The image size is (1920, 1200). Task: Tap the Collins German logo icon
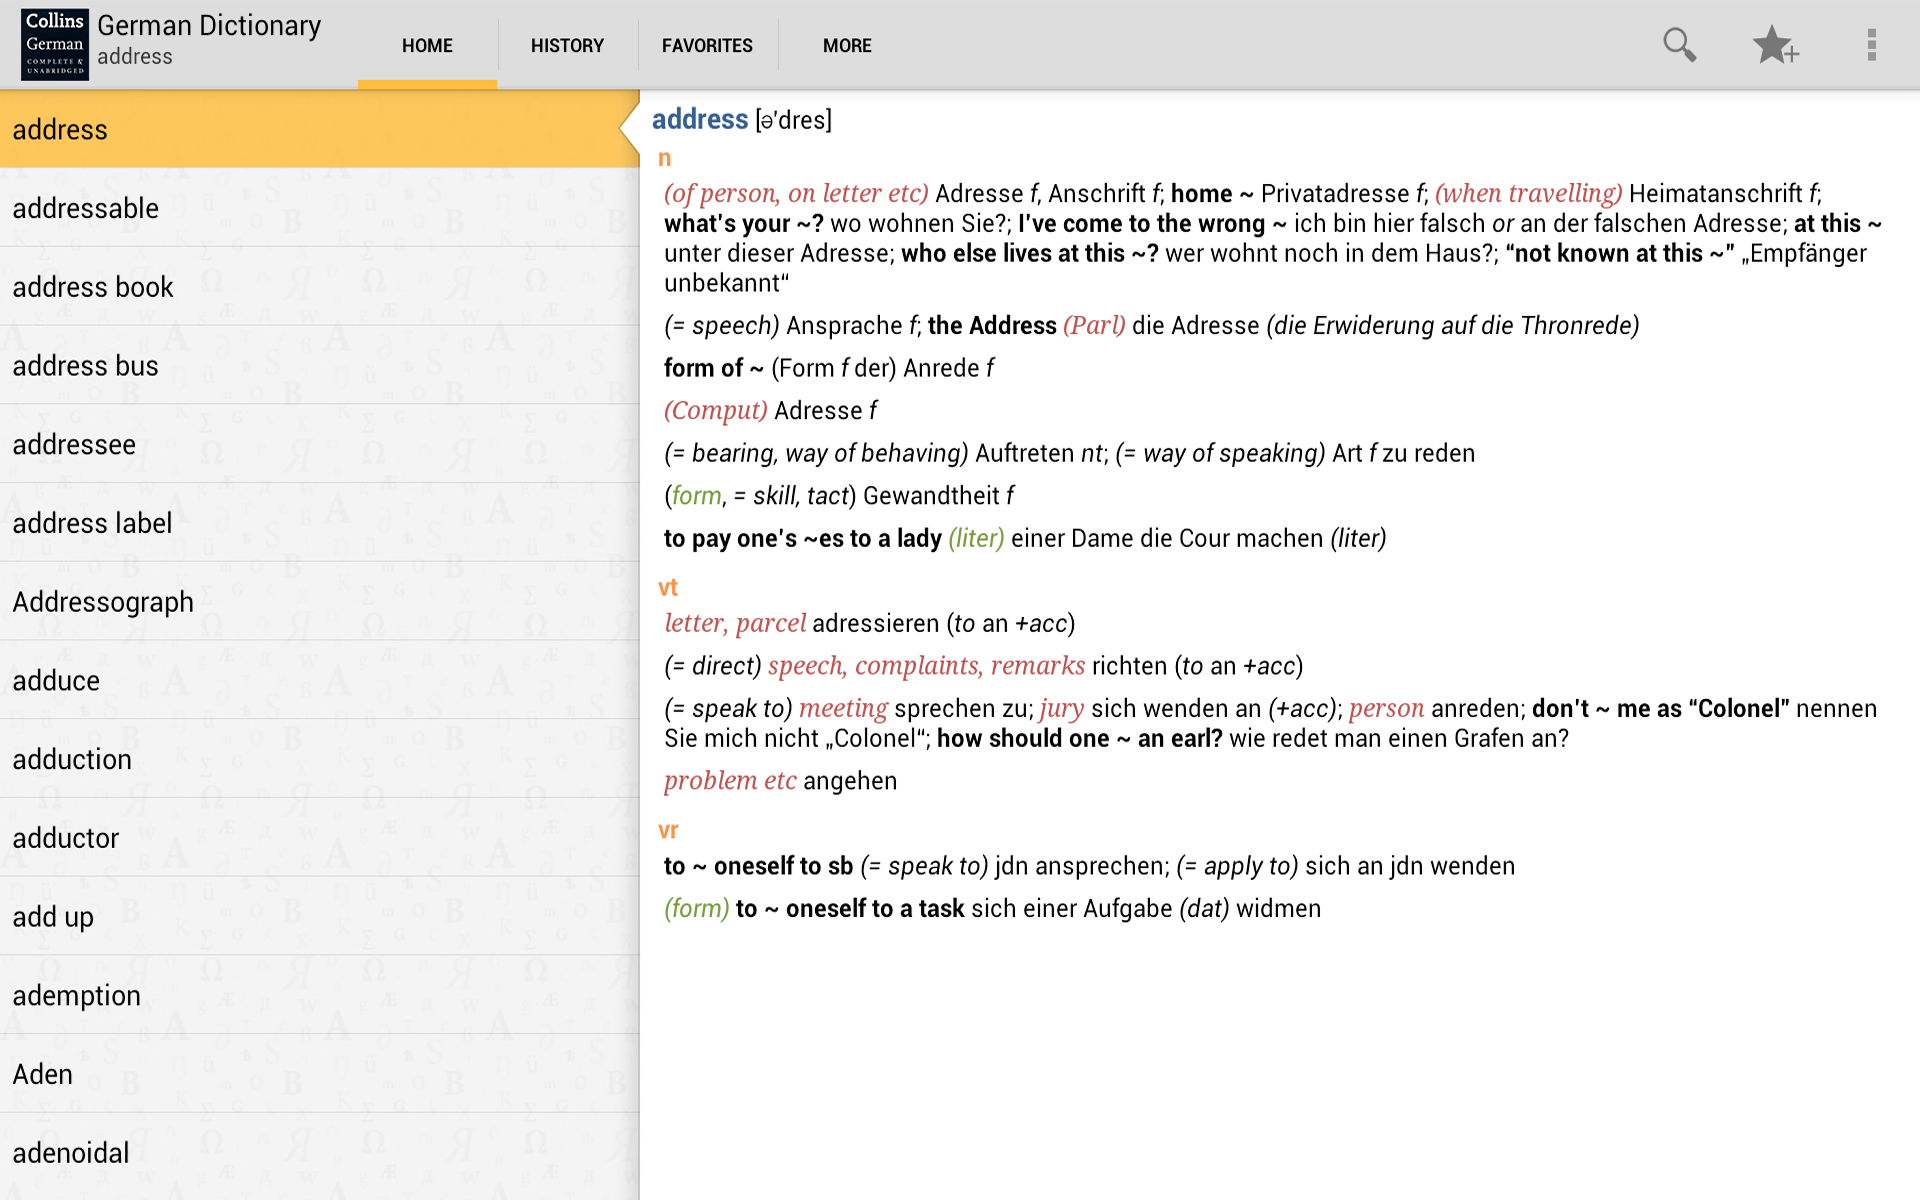pos(55,45)
